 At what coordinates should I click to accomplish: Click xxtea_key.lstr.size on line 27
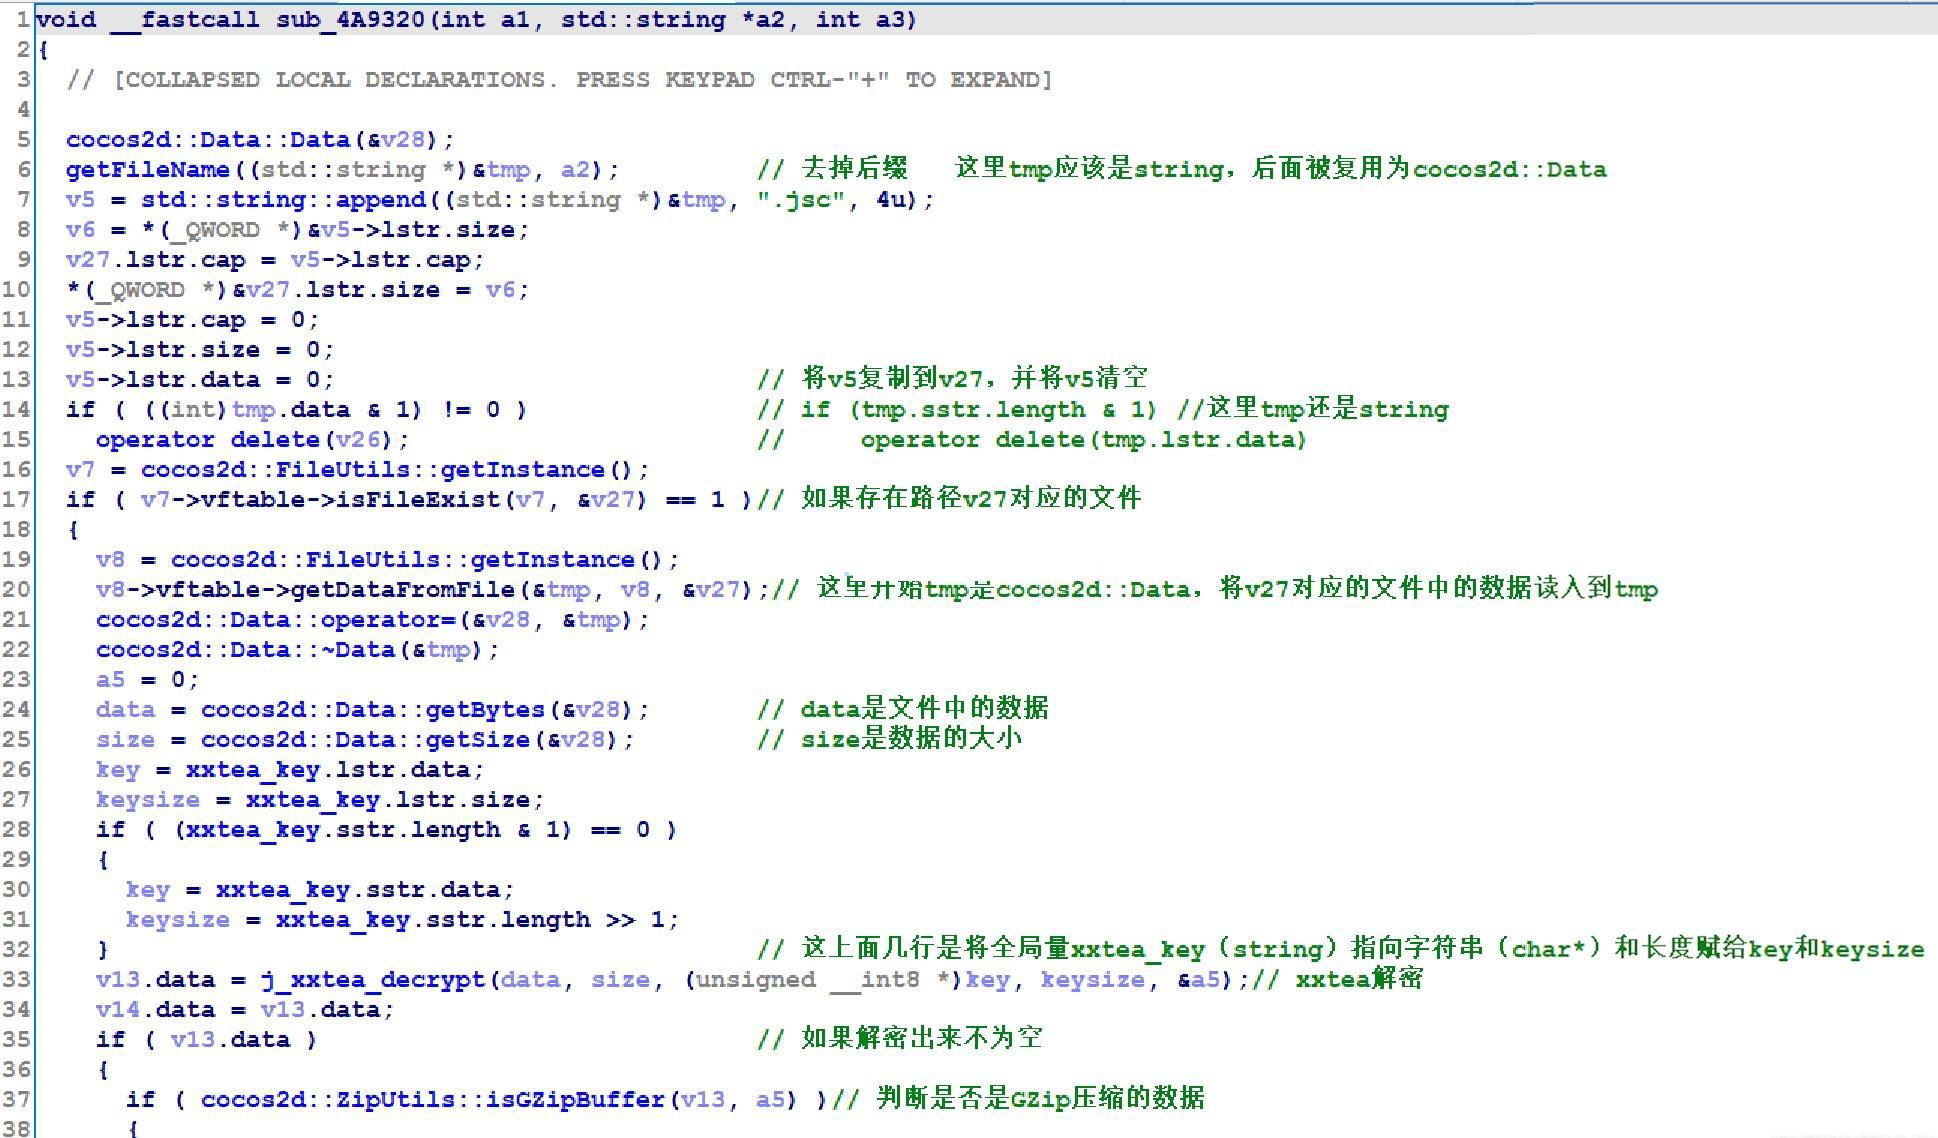click(x=388, y=800)
